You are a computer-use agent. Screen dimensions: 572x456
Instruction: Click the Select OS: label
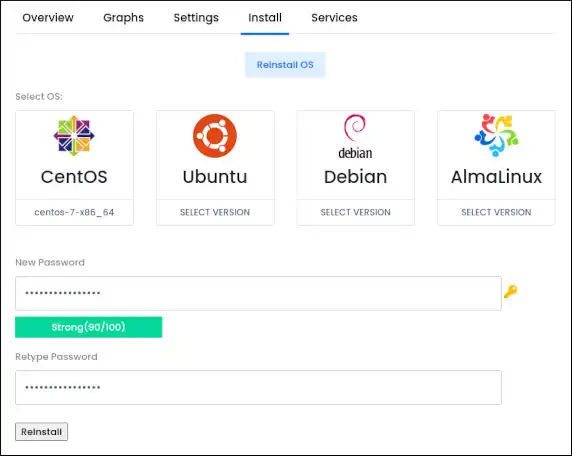[39, 97]
